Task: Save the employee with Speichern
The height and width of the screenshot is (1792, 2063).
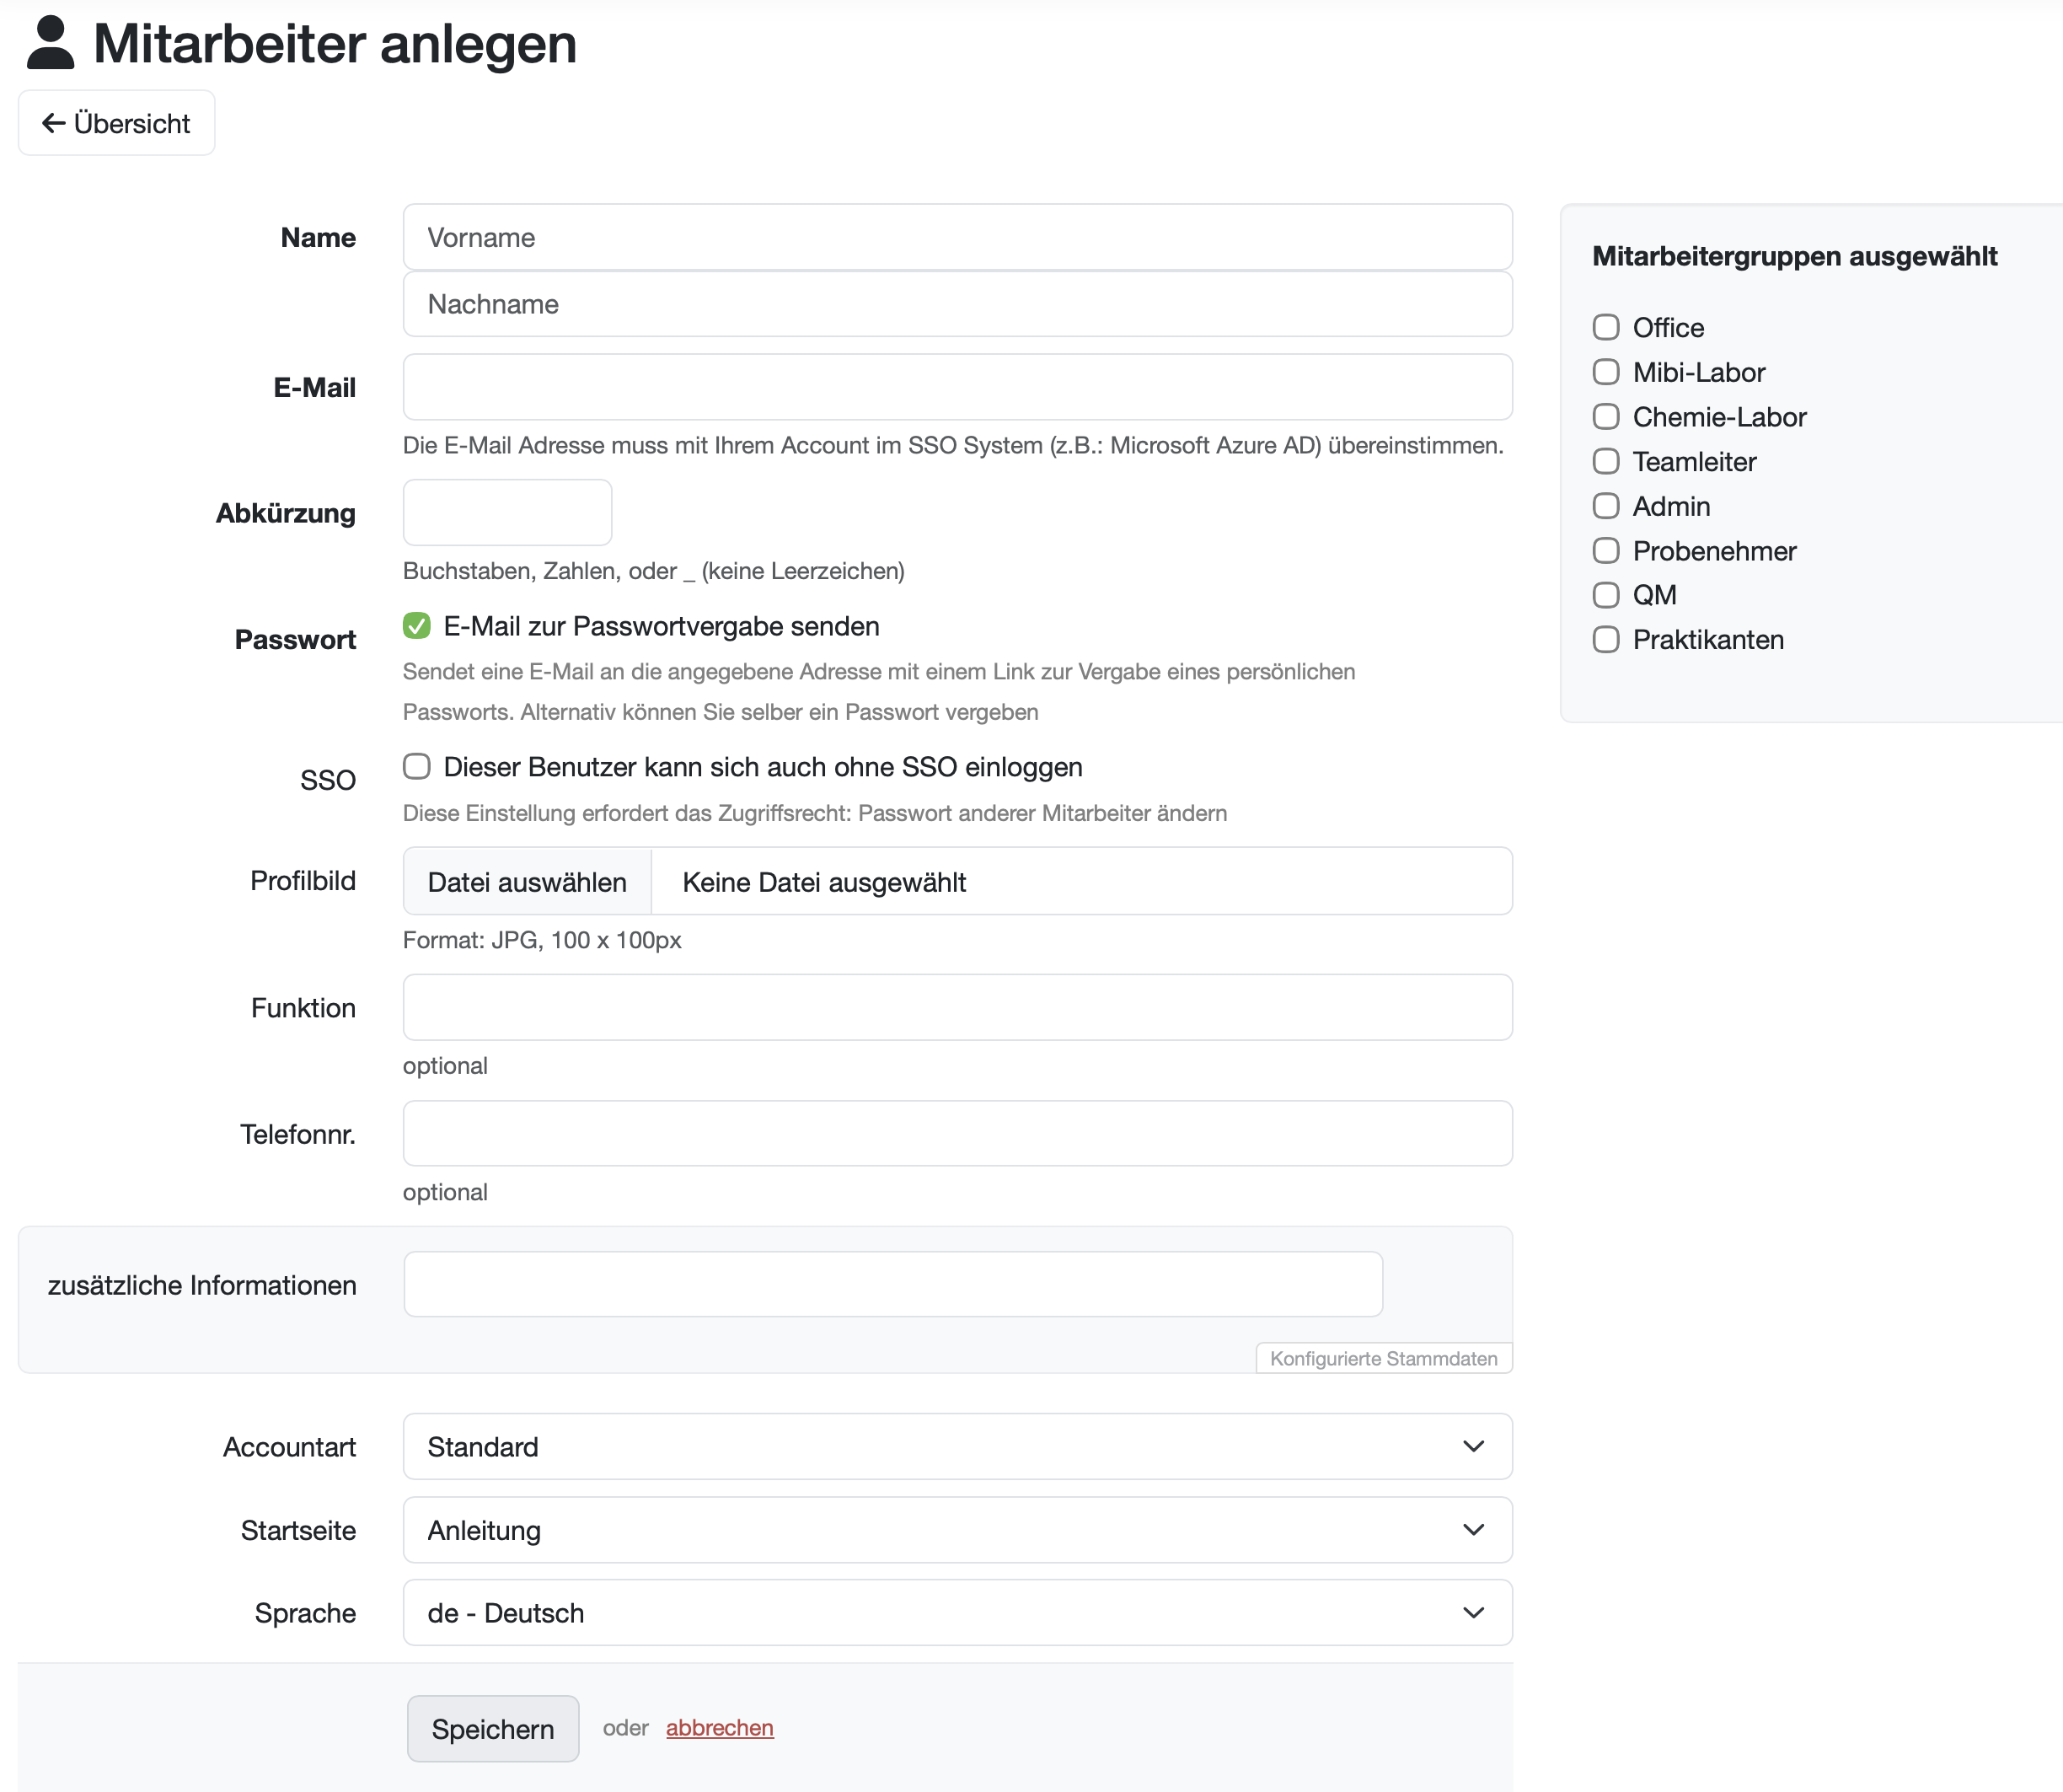Action: point(492,1728)
